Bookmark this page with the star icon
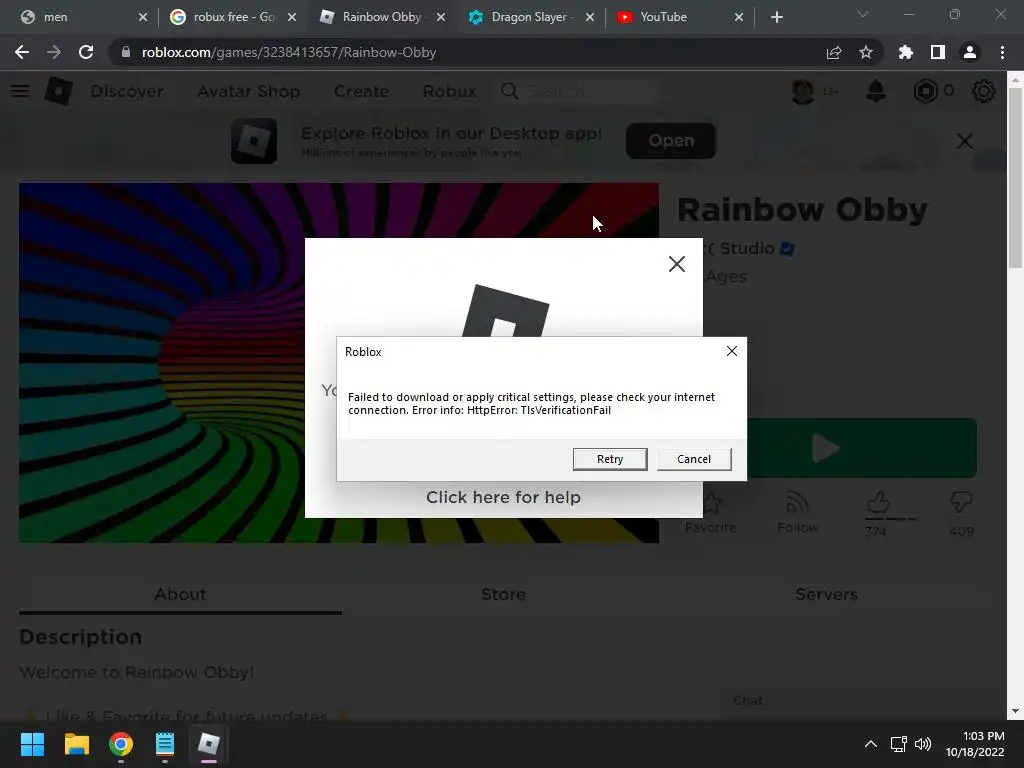This screenshot has height=768, width=1024. coord(866,52)
